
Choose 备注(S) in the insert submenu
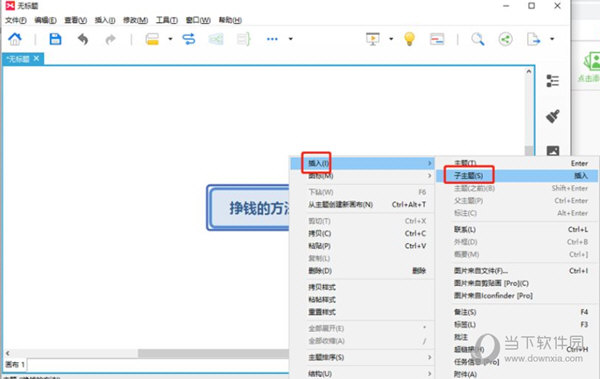pyautogui.click(x=517, y=312)
